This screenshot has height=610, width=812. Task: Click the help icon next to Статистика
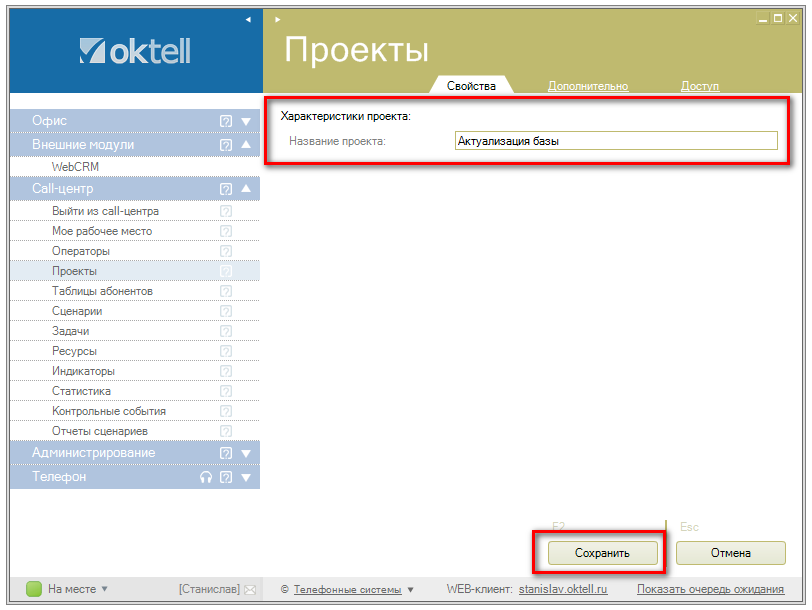225,391
